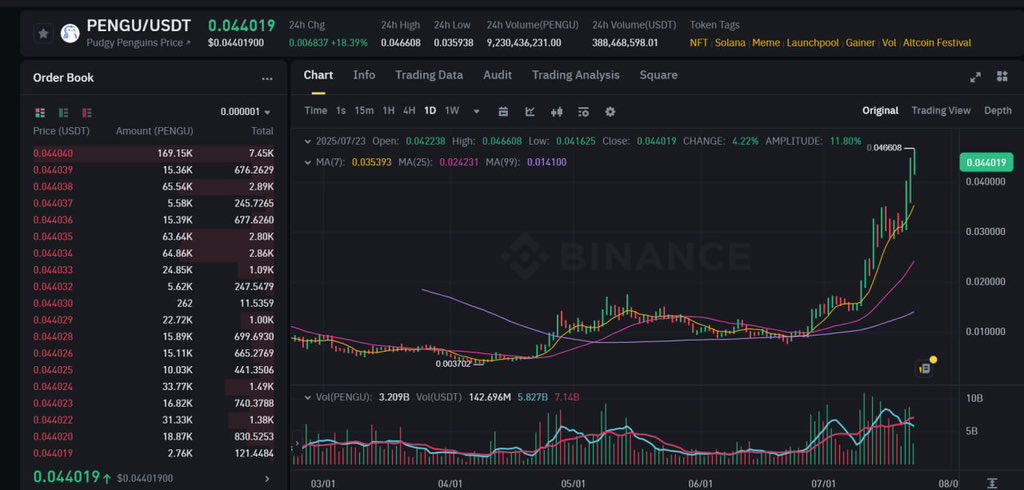Collapse the MA indicator row chevron
The width and height of the screenshot is (1024, 490).
(308, 162)
